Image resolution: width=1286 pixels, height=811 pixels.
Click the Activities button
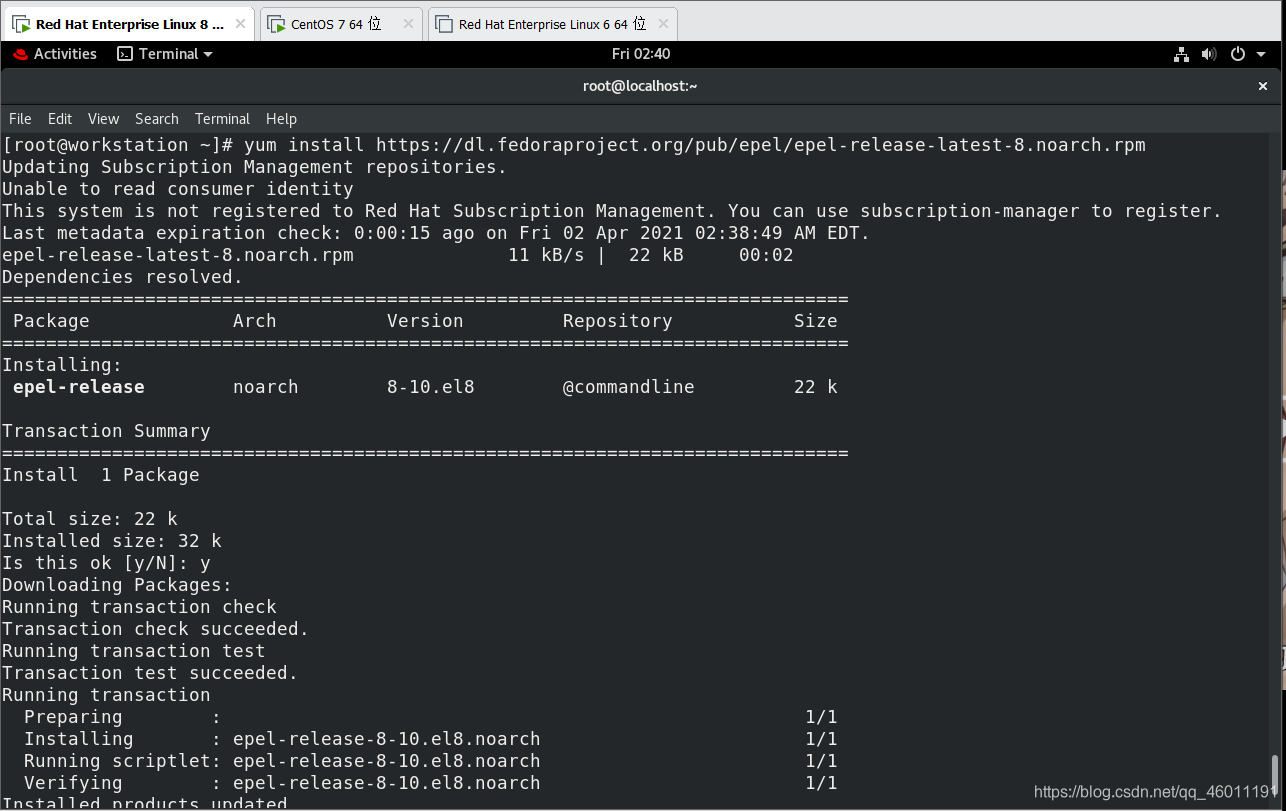click(x=65, y=54)
